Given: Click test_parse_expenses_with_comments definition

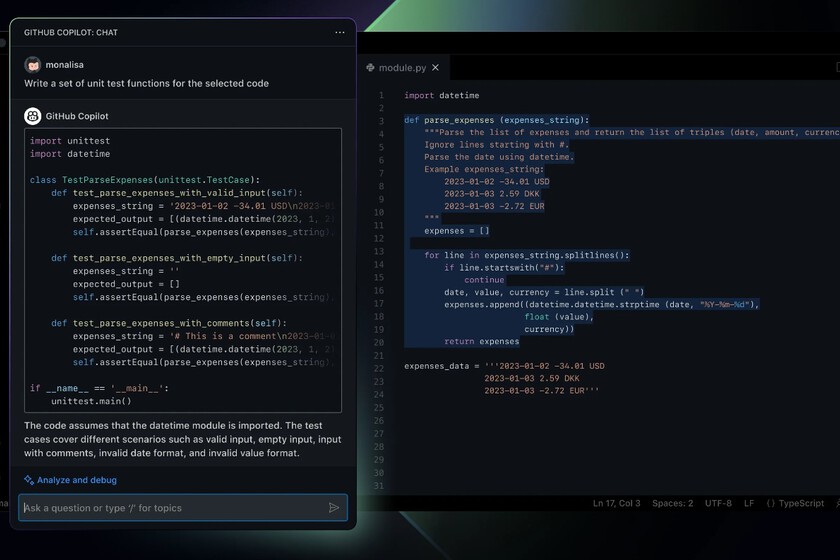Looking at the screenshot, I should (x=169, y=323).
